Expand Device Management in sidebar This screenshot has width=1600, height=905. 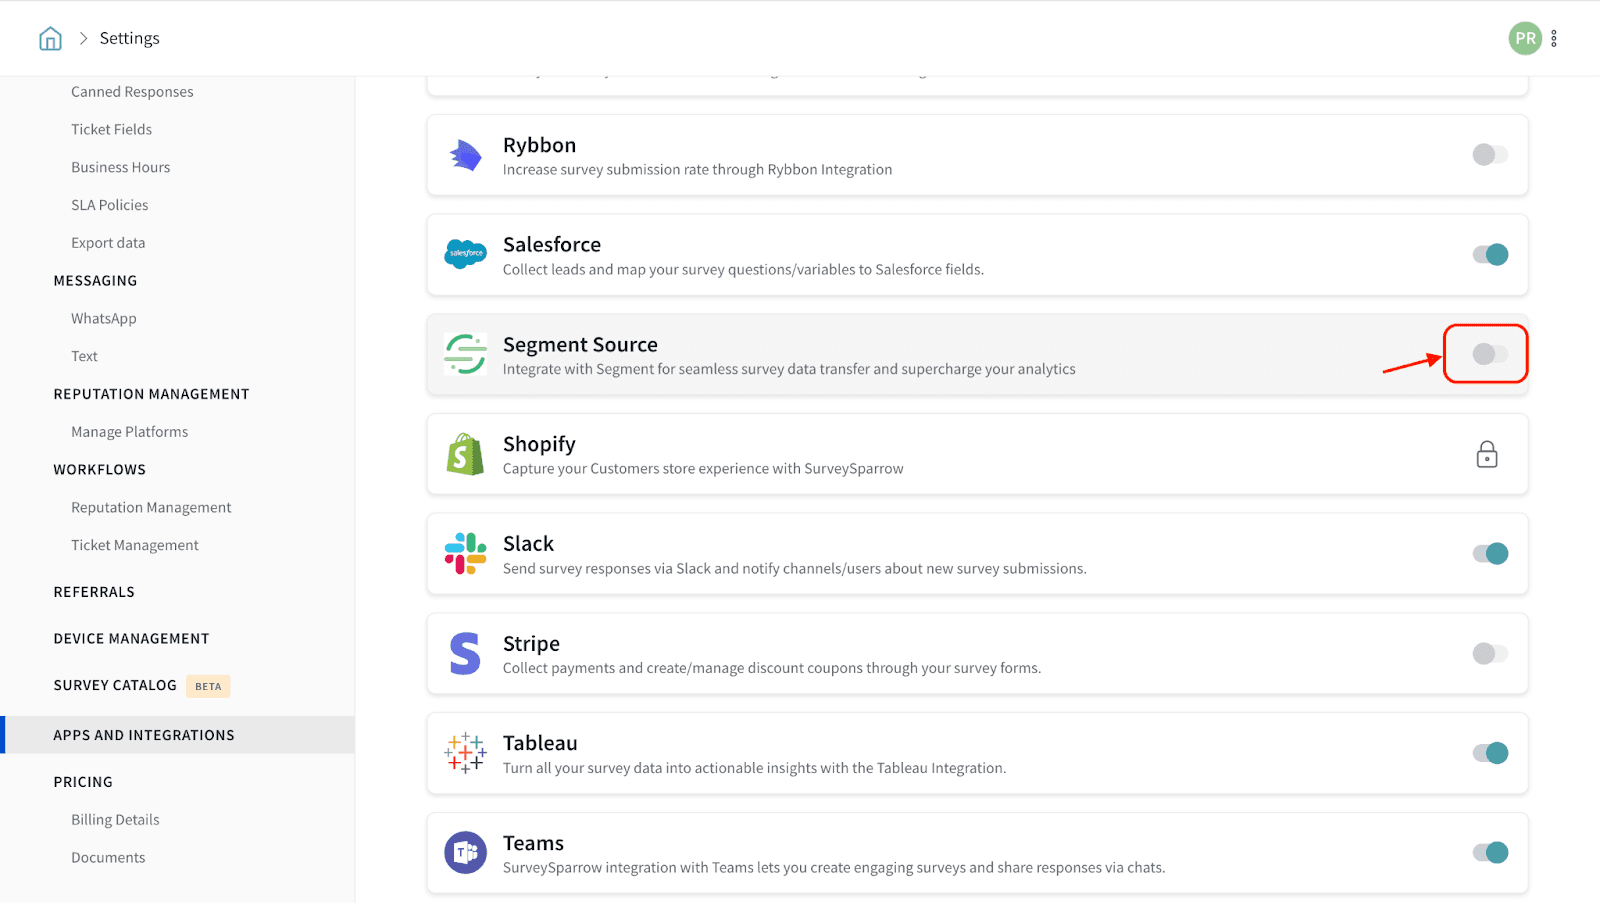(x=131, y=639)
